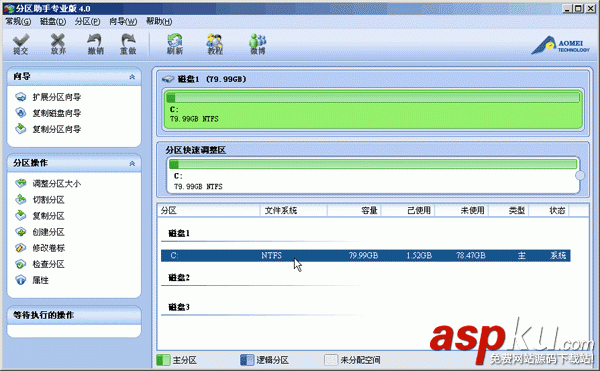Click the 切割分区 icon
Viewport: 600px width, 371px height.
pyautogui.click(x=21, y=200)
